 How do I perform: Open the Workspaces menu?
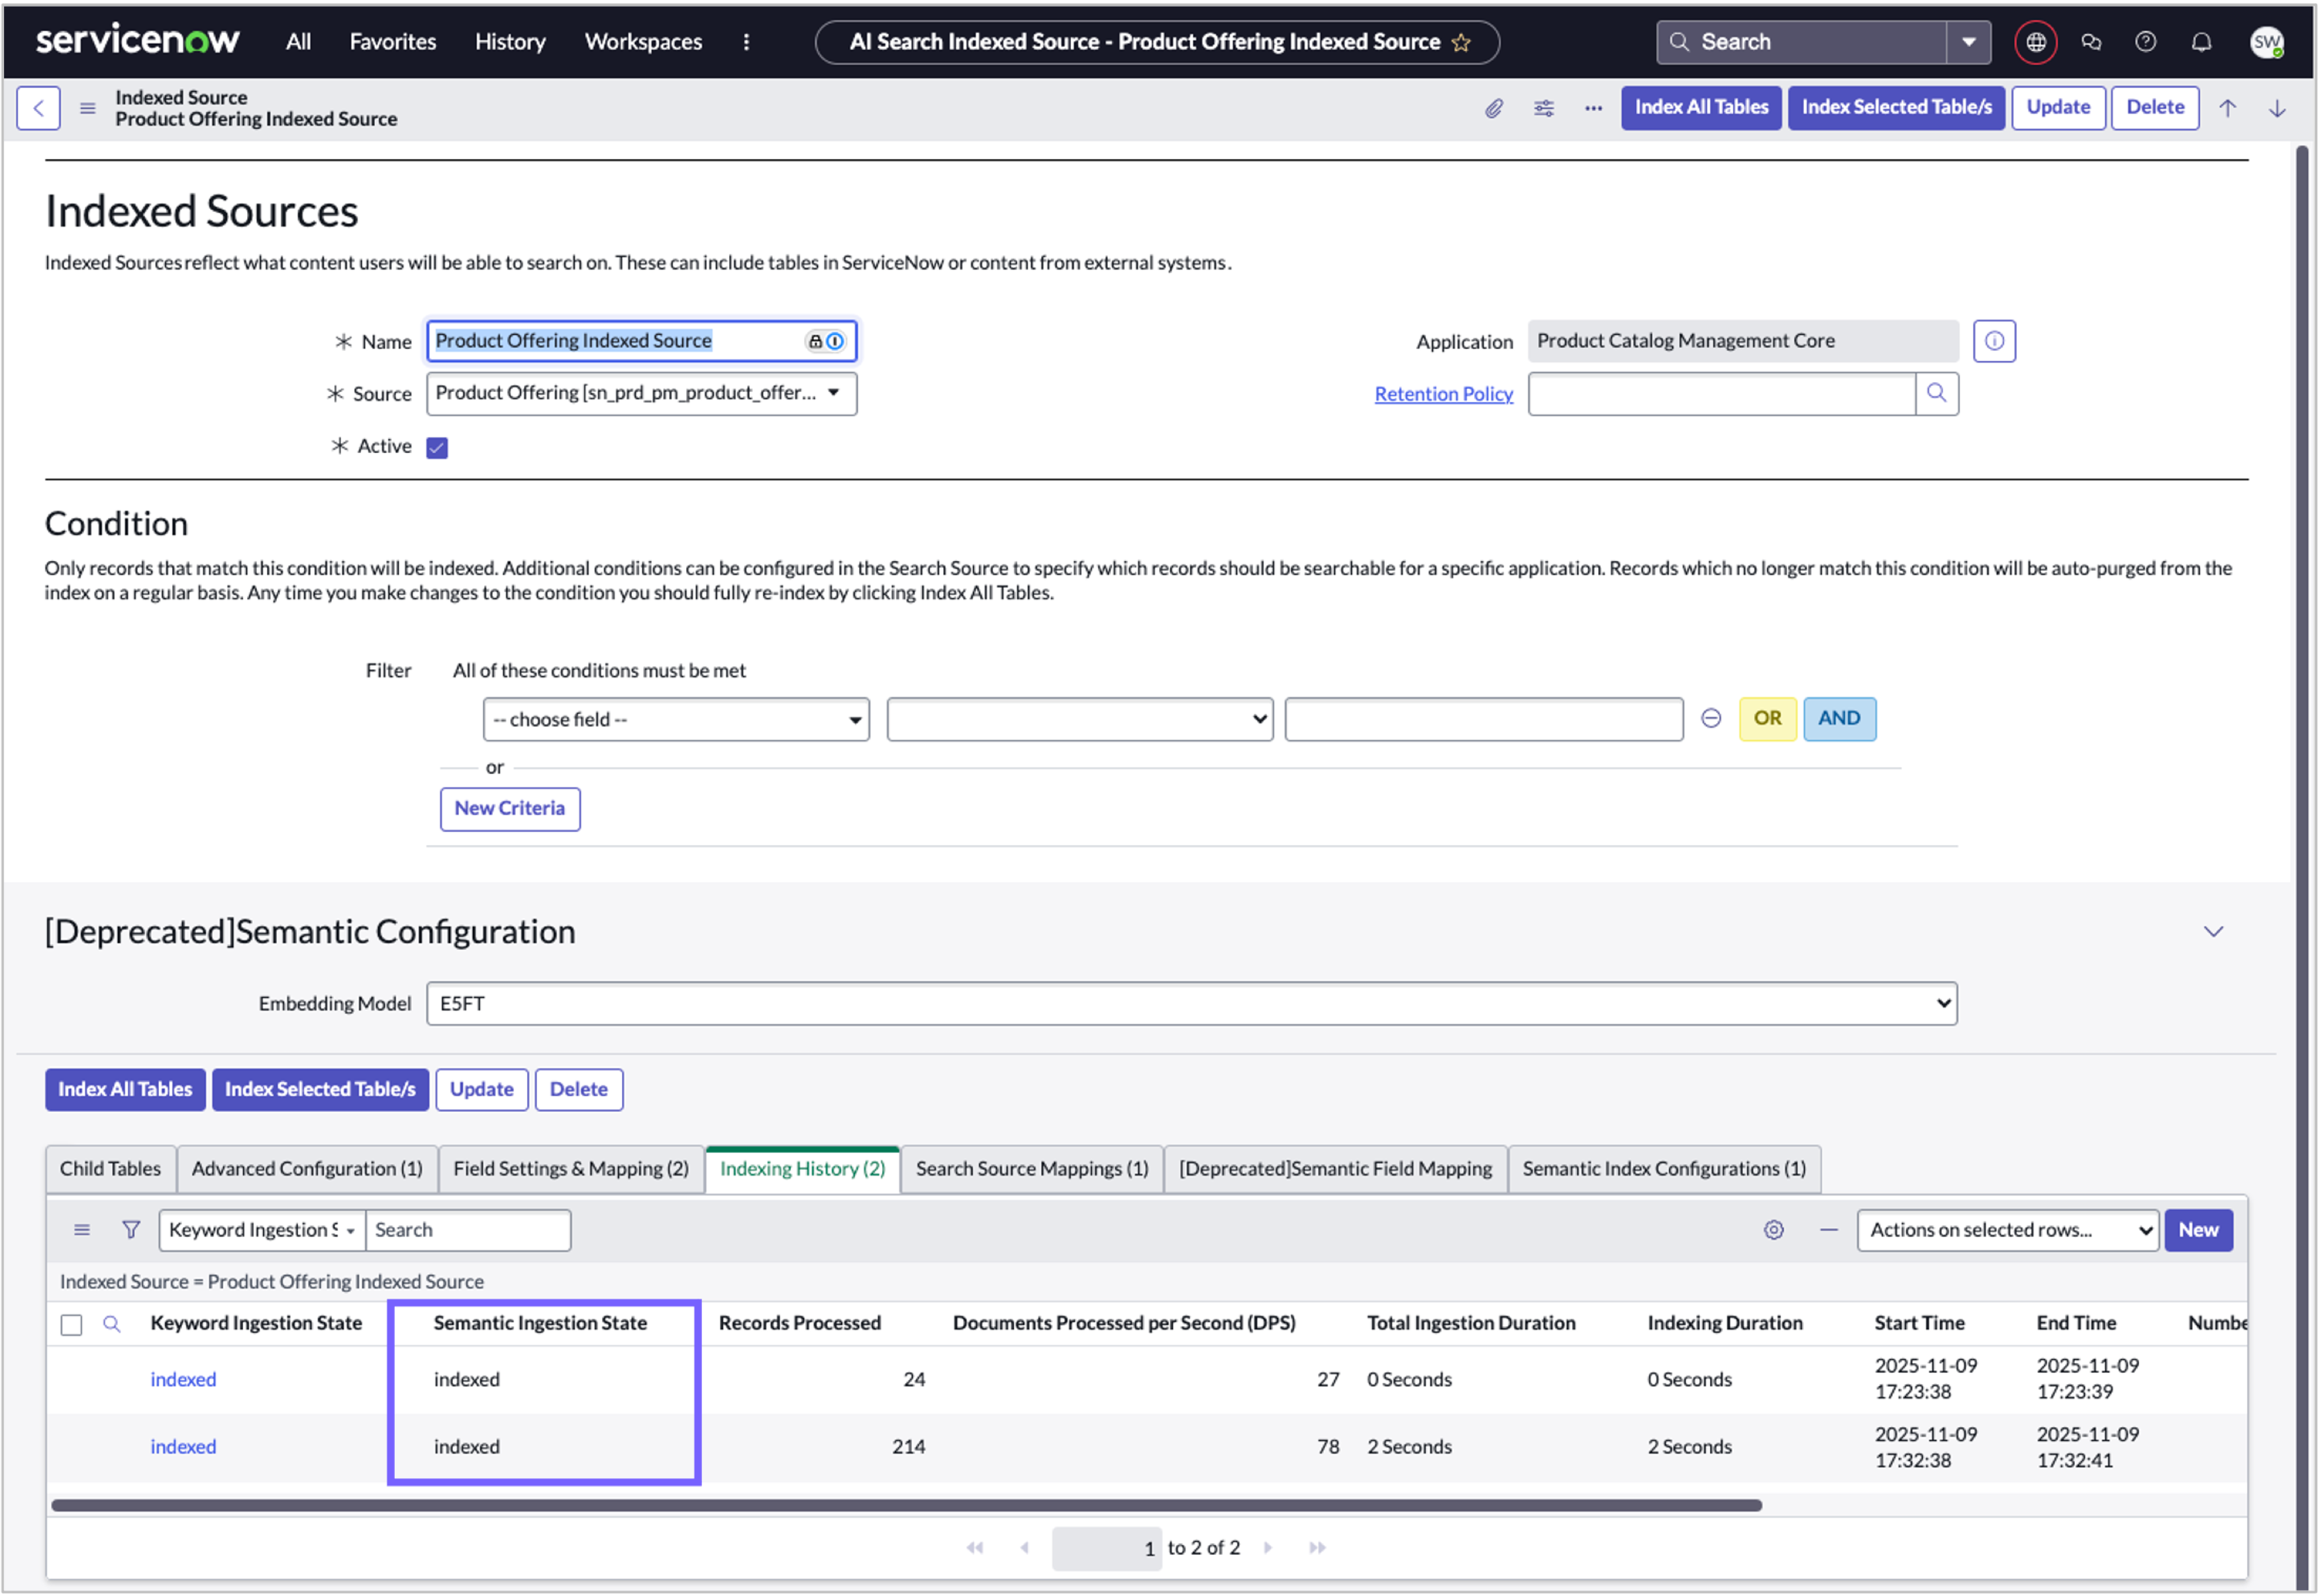643,42
